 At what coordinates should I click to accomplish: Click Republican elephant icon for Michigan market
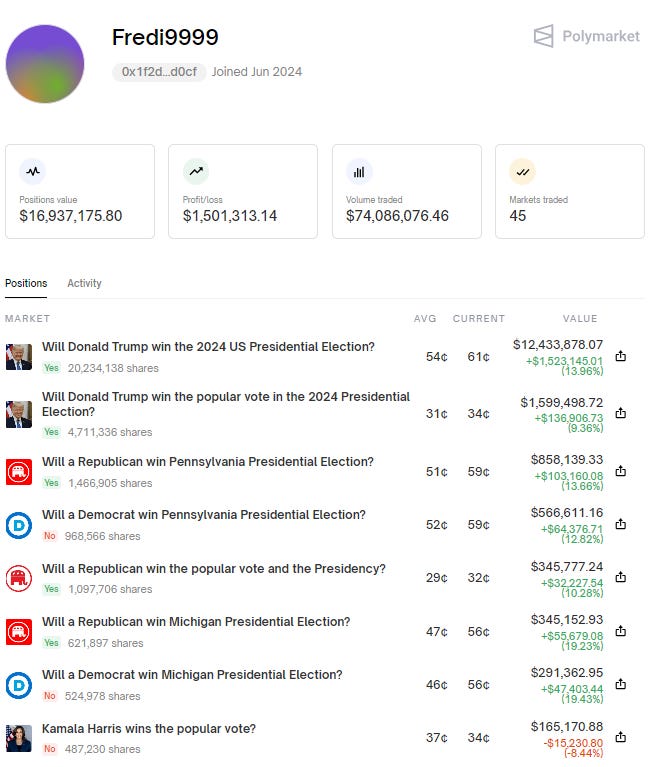click(x=19, y=632)
